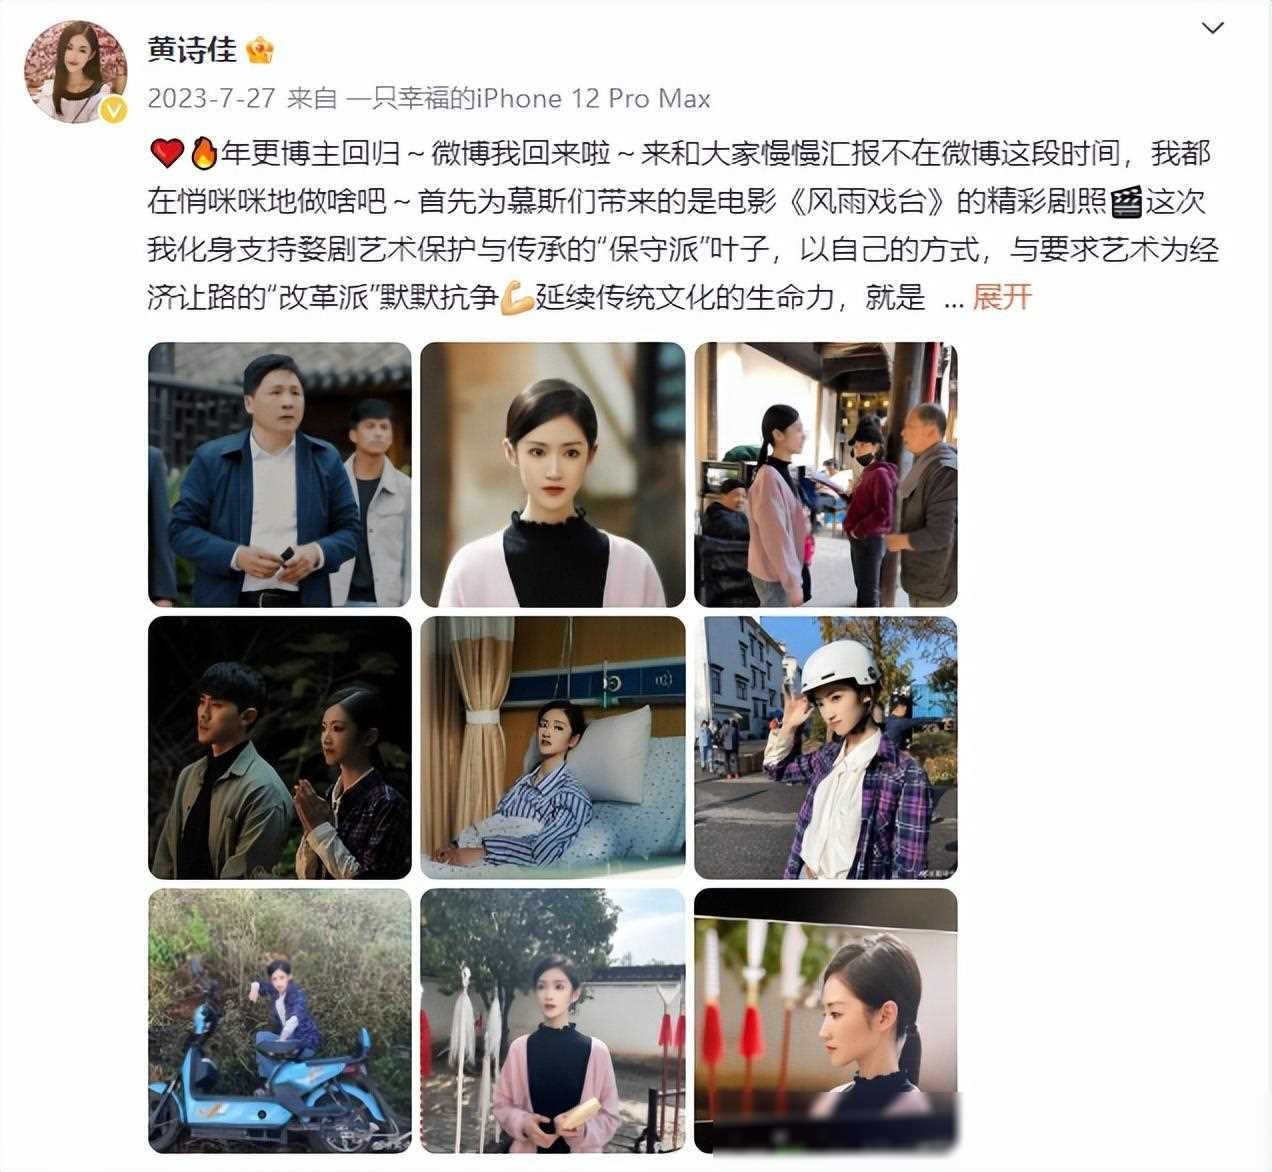Click the fire emoji in post text
This screenshot has width=1272, height=1172.
tap(203, 153)
